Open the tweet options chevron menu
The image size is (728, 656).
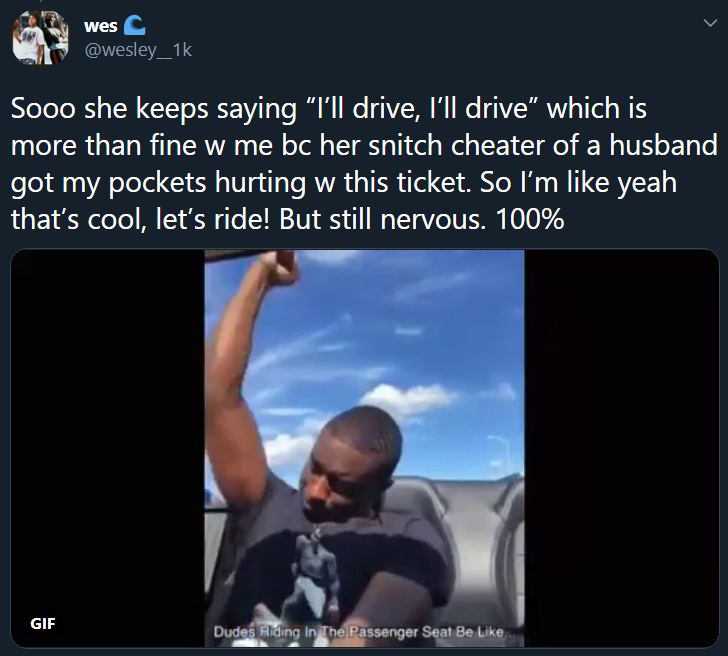pyautogui.click(x=710, y=23)
